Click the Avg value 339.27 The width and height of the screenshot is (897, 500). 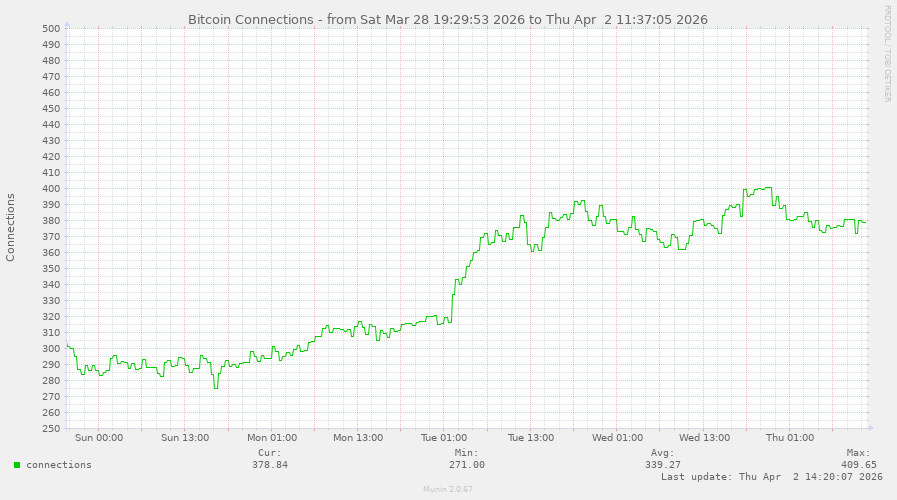click(663, 465)
